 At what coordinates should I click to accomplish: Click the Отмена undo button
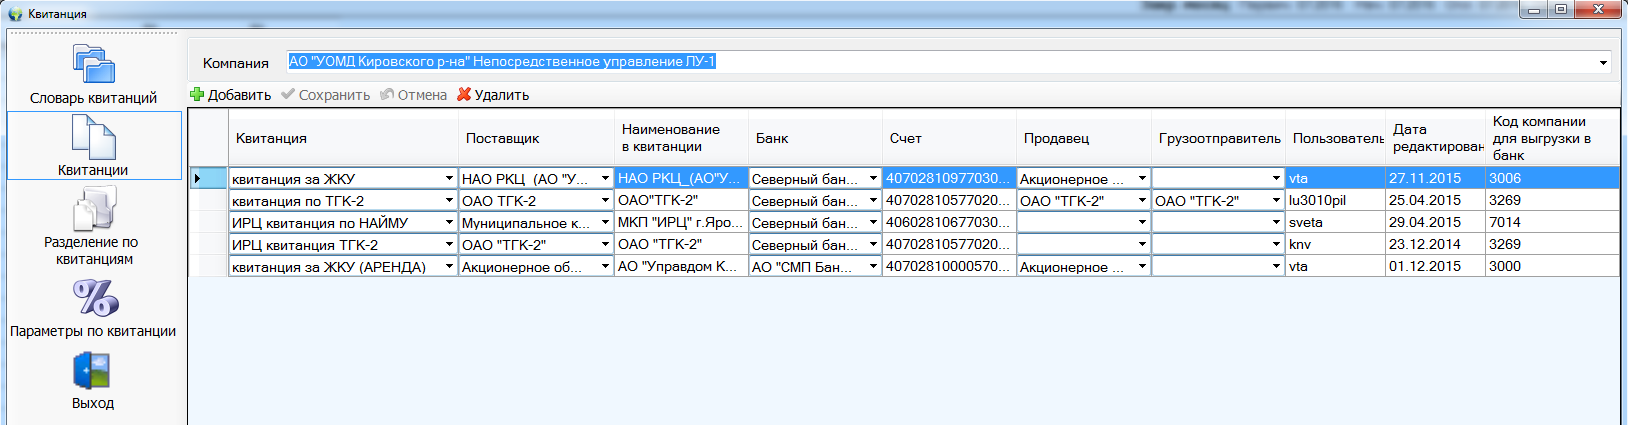coord(413,95)
